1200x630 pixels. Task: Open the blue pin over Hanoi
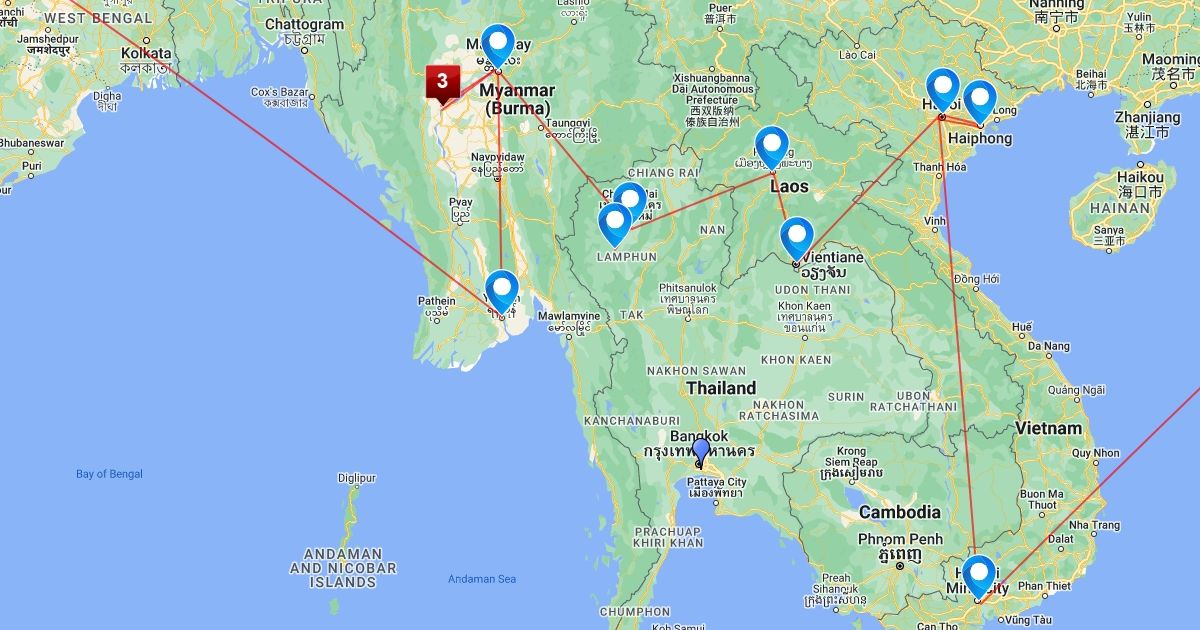943,91
